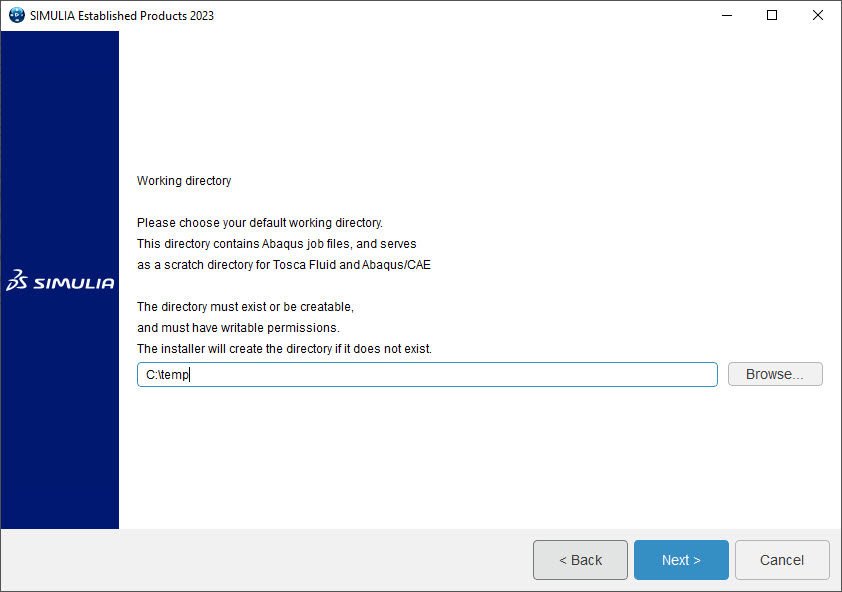The image size is (842, 592).
Task: Click the SIMULIA app icon in title bar
Action: coord(17,15)
